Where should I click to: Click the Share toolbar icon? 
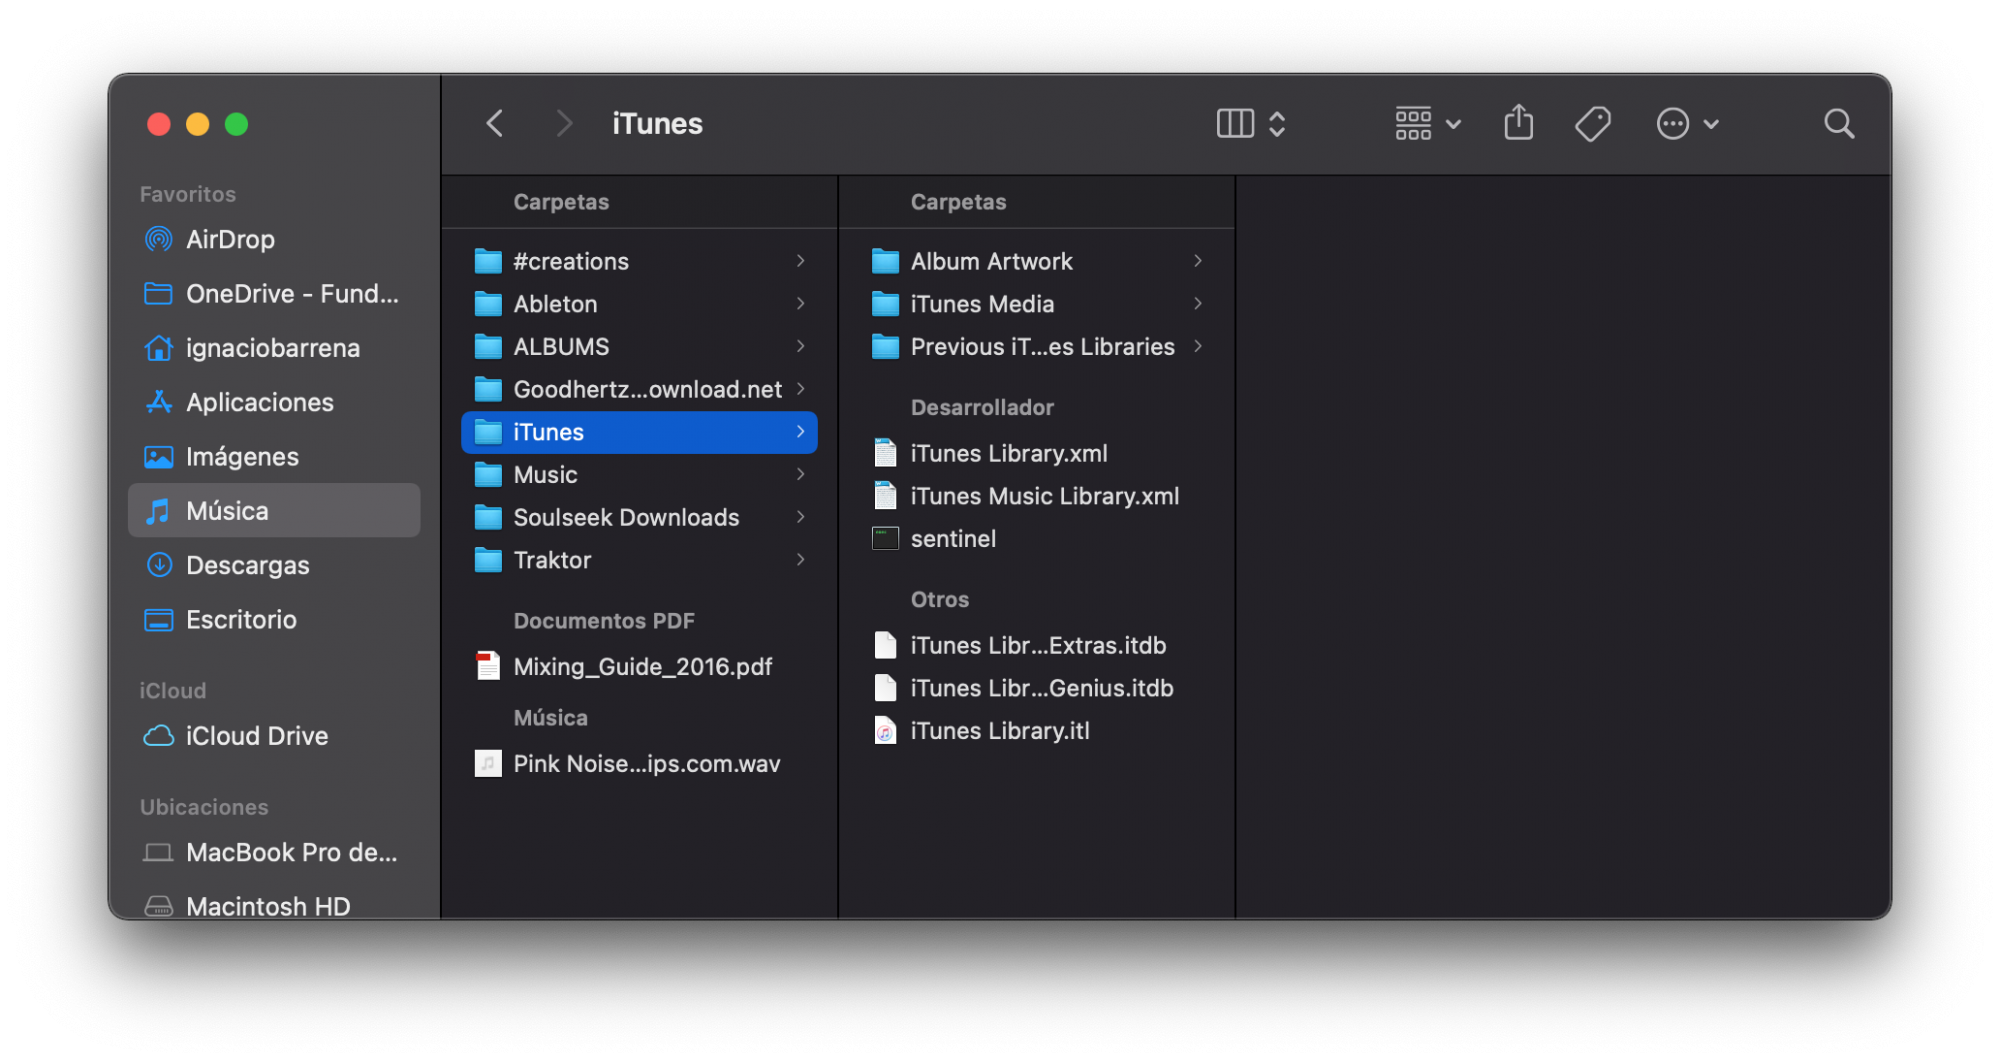coord(1518,123)
